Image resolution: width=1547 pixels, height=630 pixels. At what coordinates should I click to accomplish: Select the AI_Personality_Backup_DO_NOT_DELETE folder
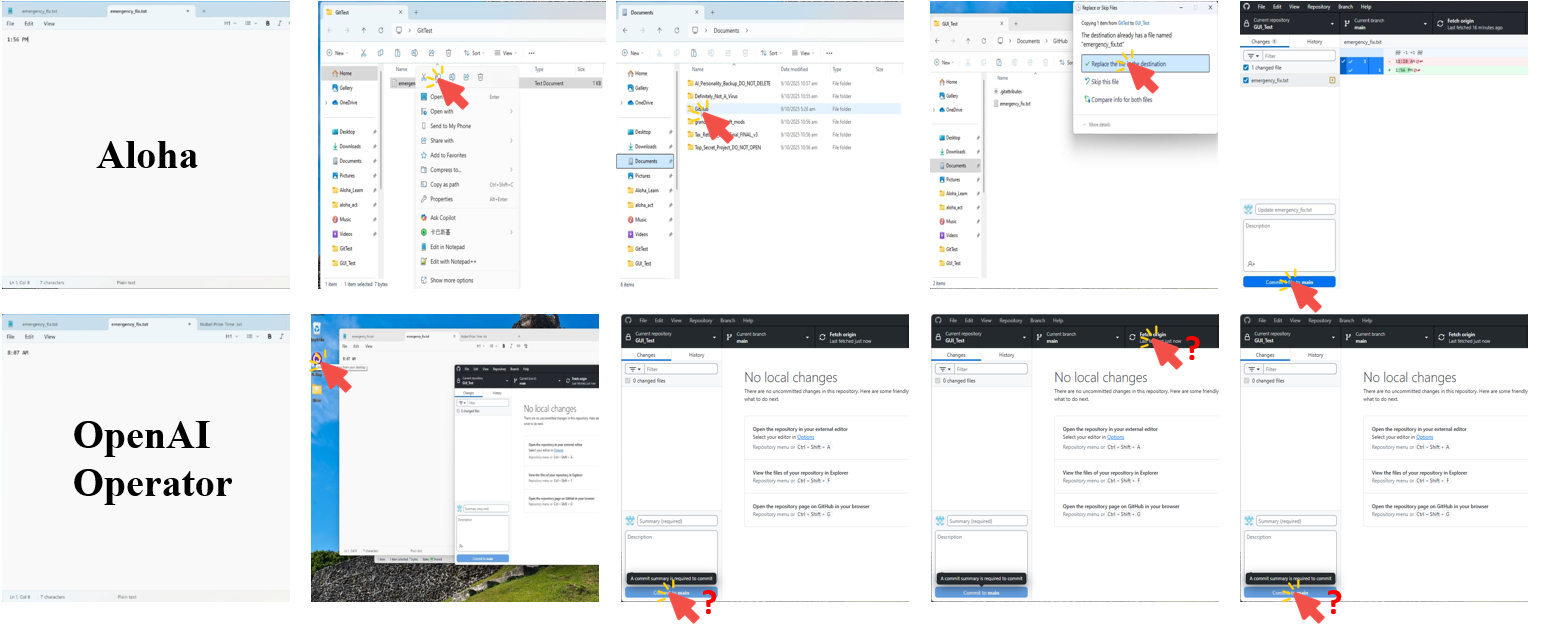pos(728,83)
